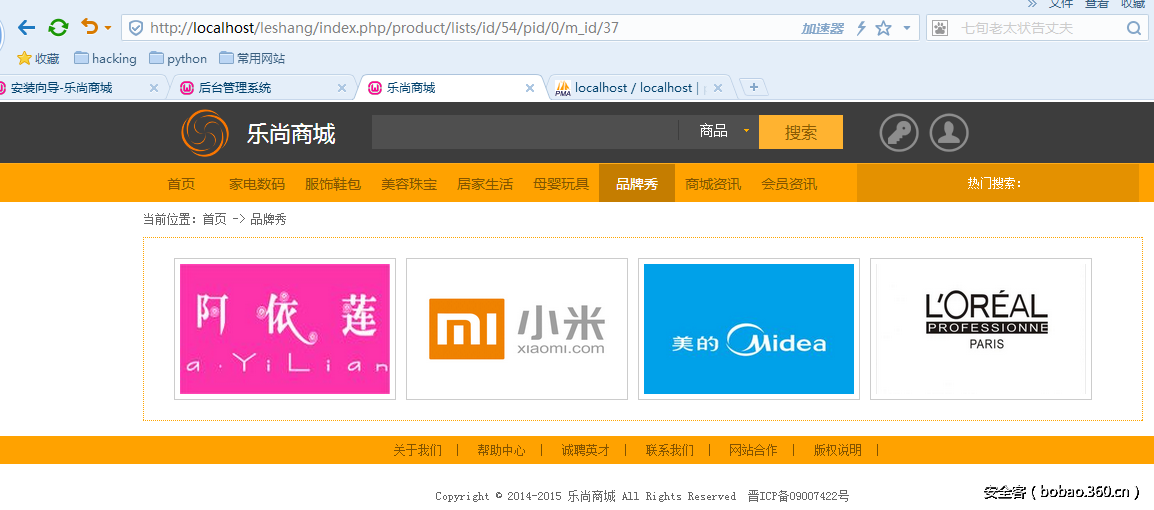Click the user profile icon in header
The image size is (1154, 510).
[949, 132]
